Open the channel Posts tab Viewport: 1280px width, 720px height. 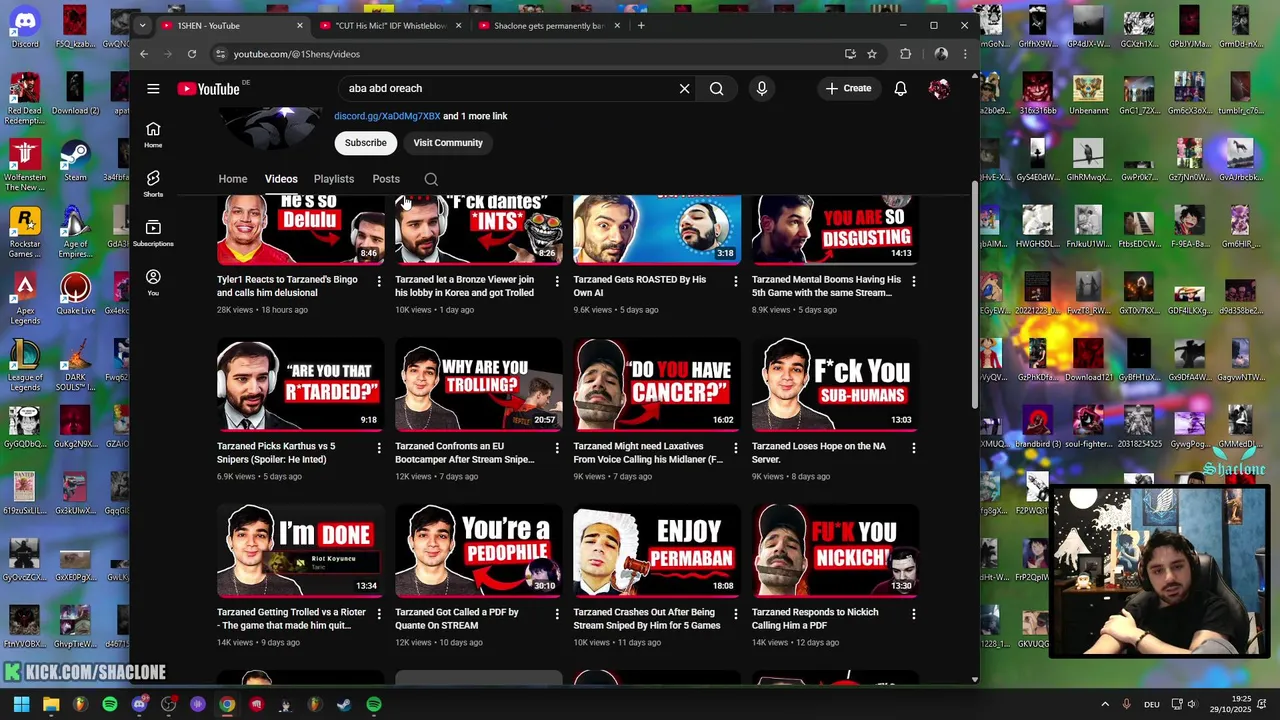(x=386, y=179)
